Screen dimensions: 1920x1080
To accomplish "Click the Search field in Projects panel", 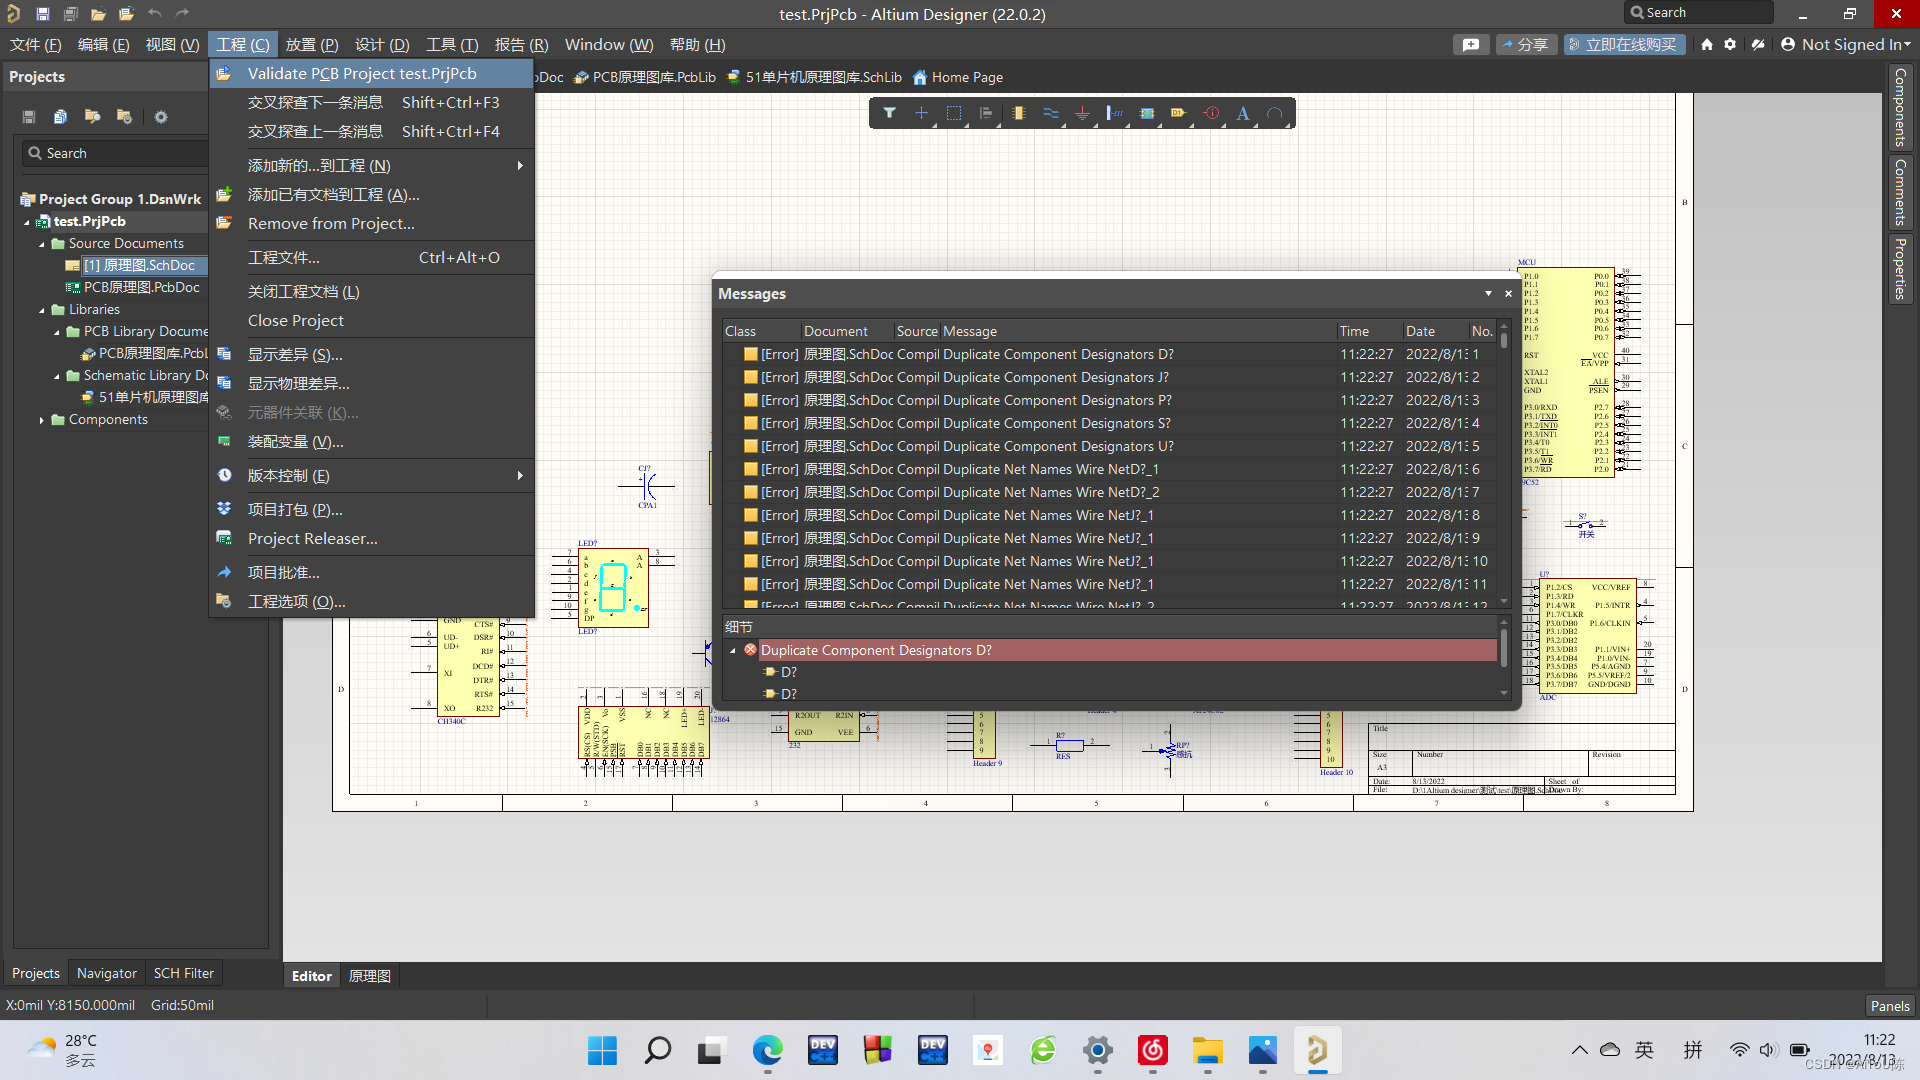I will click(114, 152).
